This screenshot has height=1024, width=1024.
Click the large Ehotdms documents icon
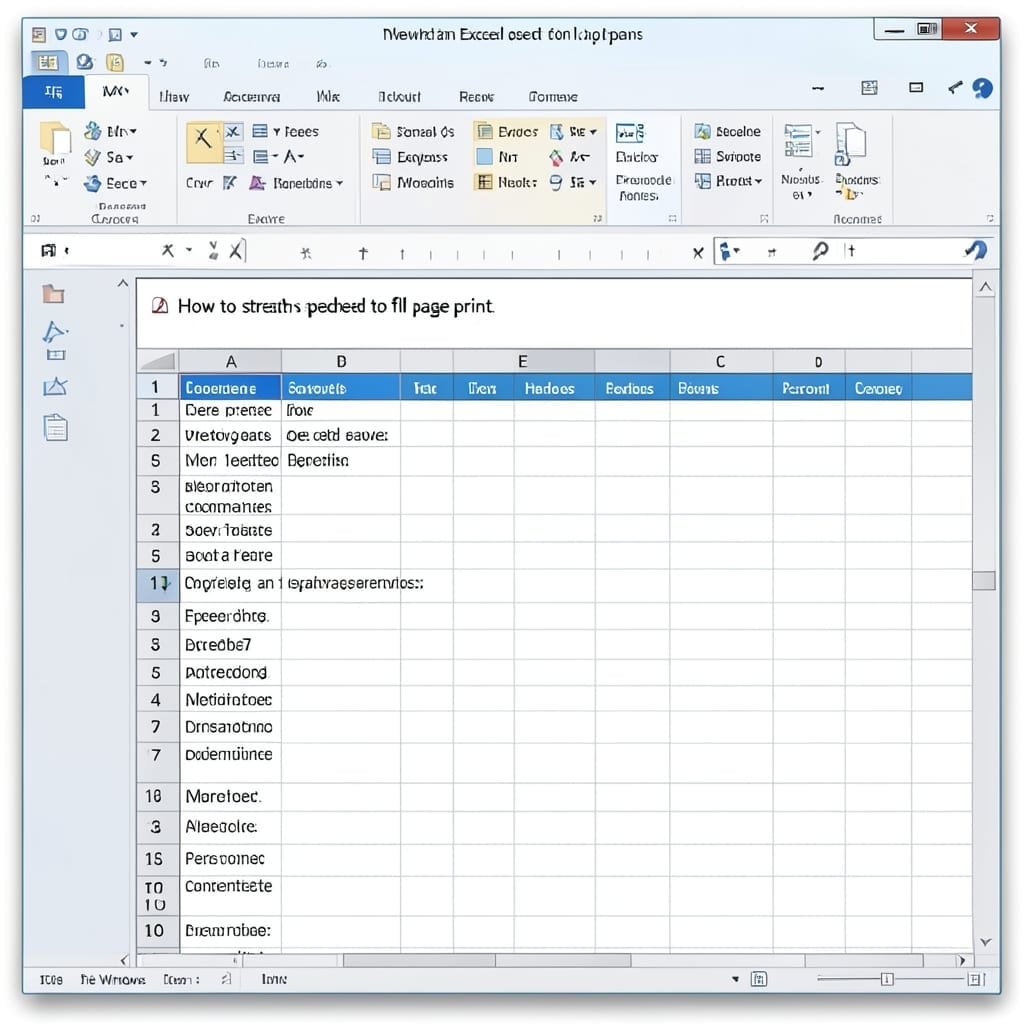click(x=851, y=143)
